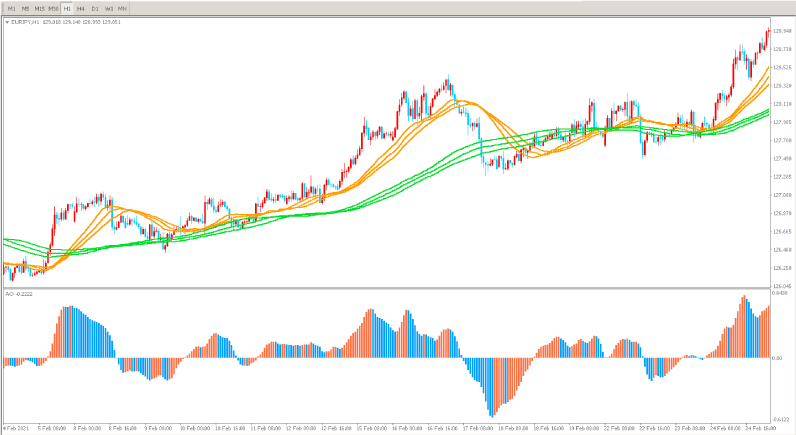The height and width of the screenshot is (435, 796).
Task: Change chart to M15 timeframe
Action: (x=39, y=8)
